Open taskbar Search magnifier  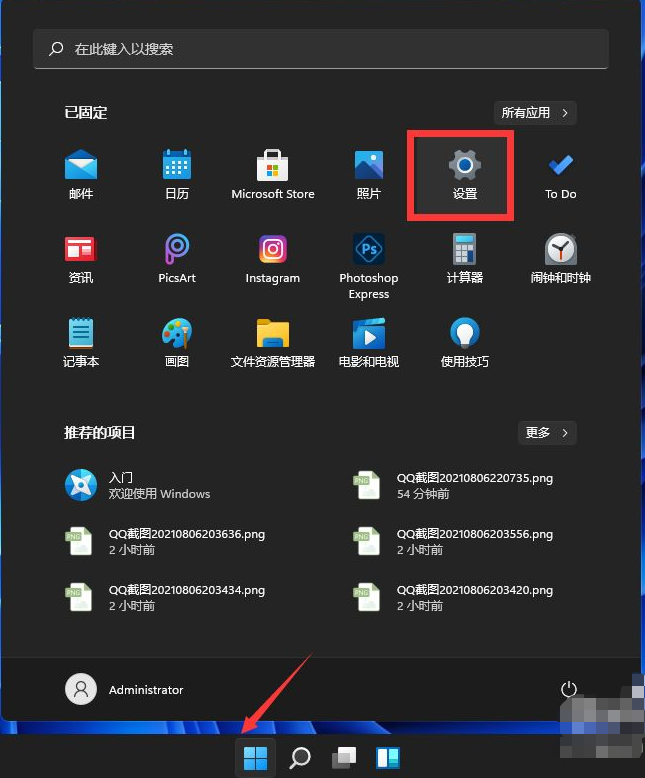point(300,758)
